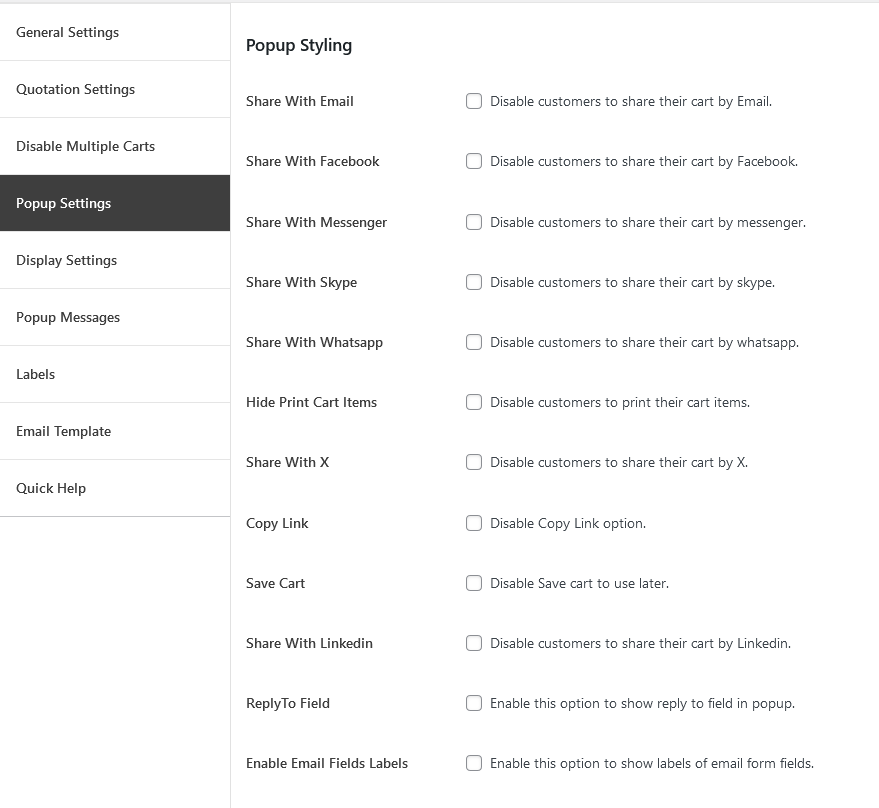Enable Share With Email disable checkbox
Viewport: 879px width, 808px height.
point(474,101)
